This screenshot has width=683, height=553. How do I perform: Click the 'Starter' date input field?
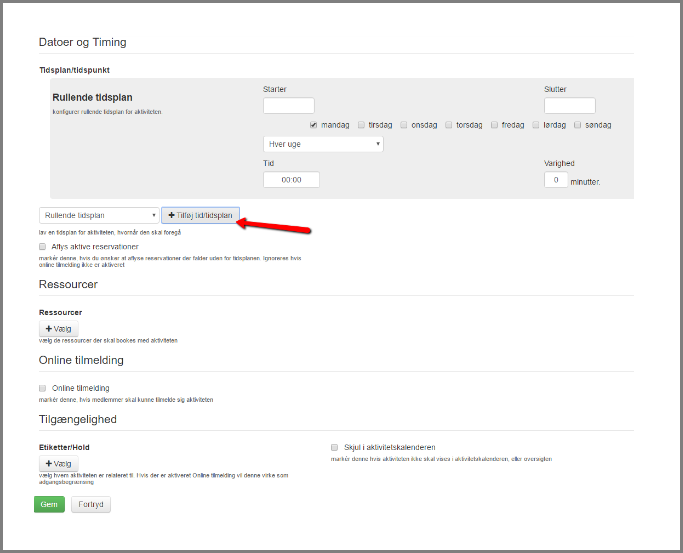[289, 105]
